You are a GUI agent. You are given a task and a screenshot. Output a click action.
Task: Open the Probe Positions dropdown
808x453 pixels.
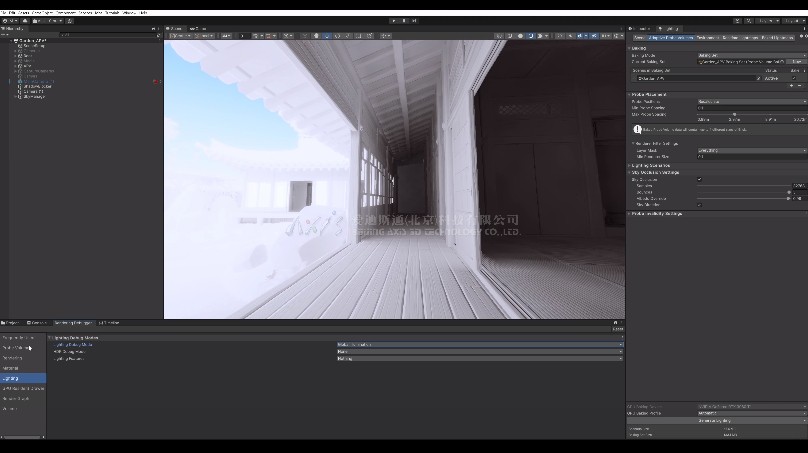point(750,102)
